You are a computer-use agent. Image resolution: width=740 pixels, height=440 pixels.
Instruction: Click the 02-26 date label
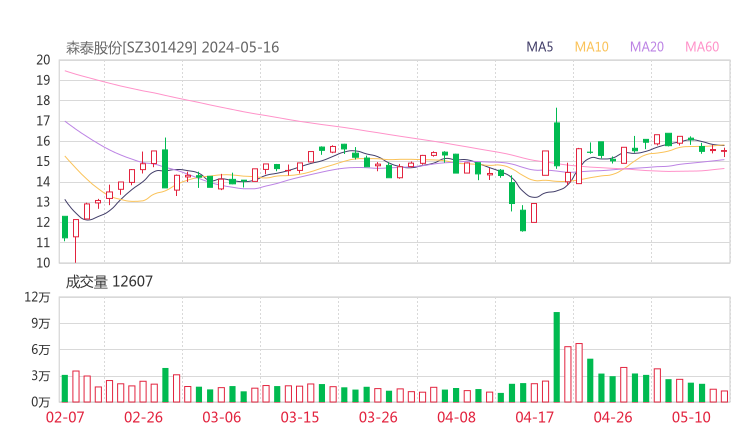click(143, 417)
